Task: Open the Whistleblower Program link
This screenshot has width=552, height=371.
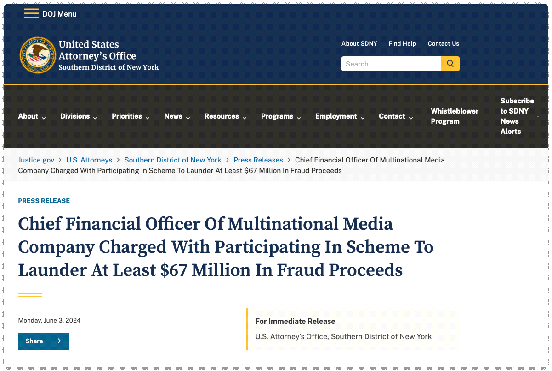Action: point(454,116)
